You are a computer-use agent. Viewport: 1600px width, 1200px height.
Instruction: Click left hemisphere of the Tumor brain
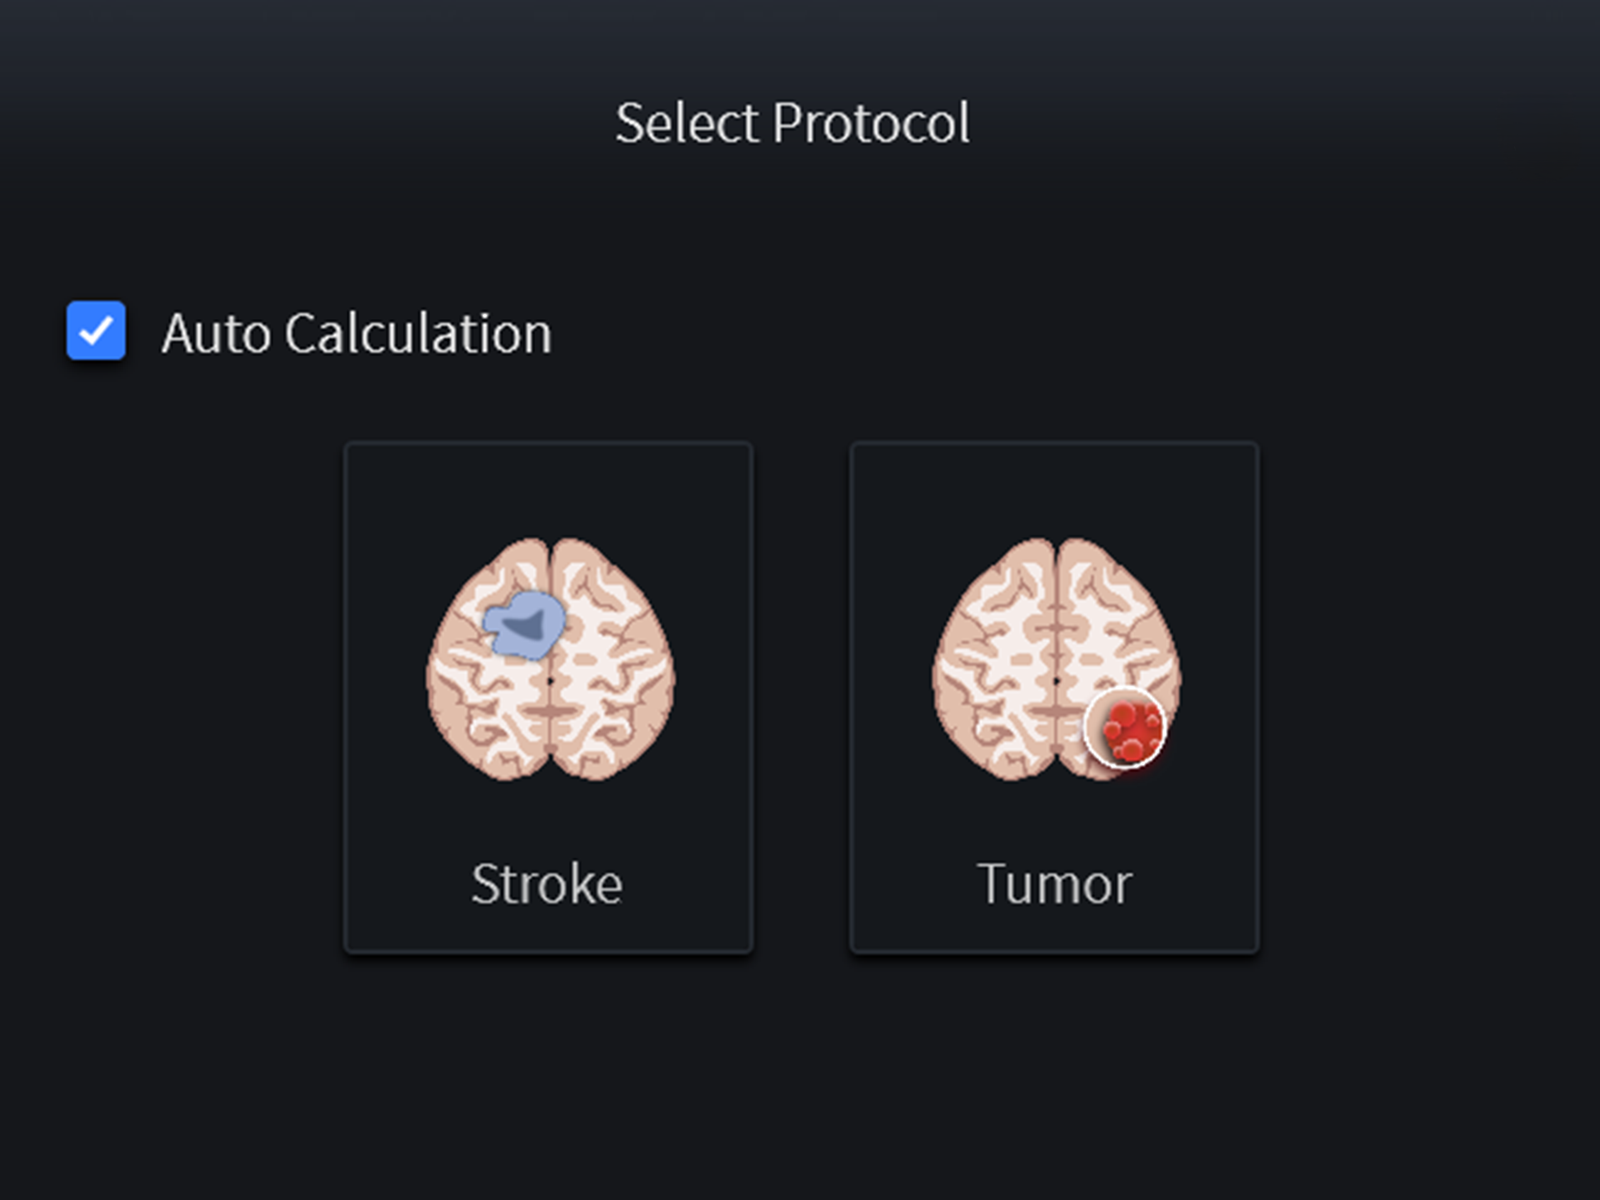[993, 660]
